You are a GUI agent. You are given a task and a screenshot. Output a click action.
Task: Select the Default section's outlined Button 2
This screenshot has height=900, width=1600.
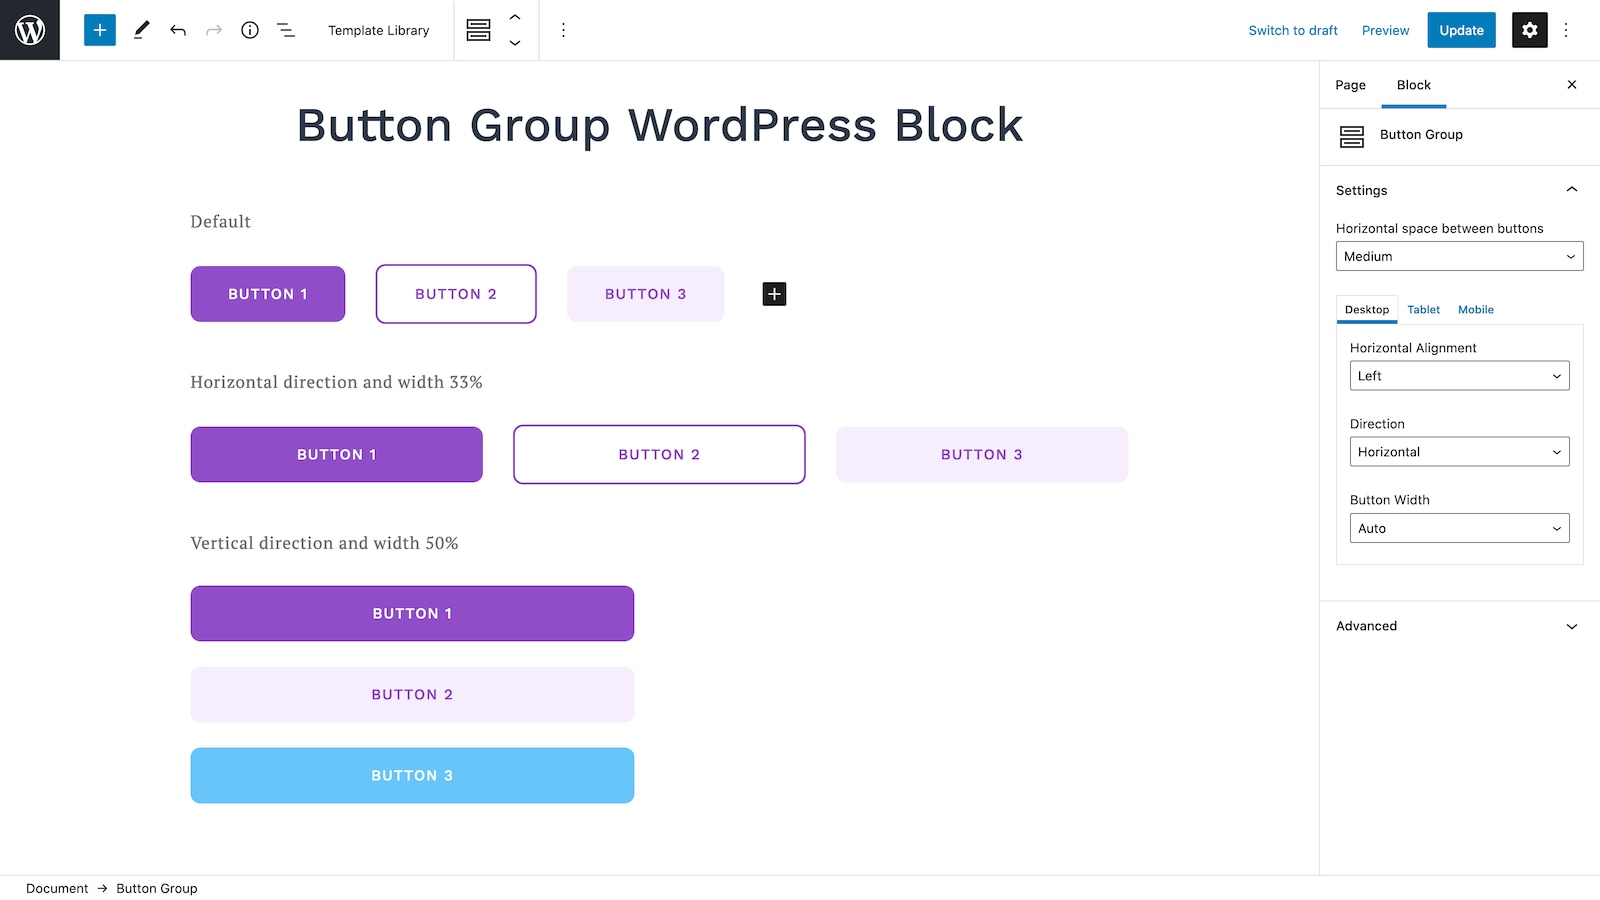(456, 294)
